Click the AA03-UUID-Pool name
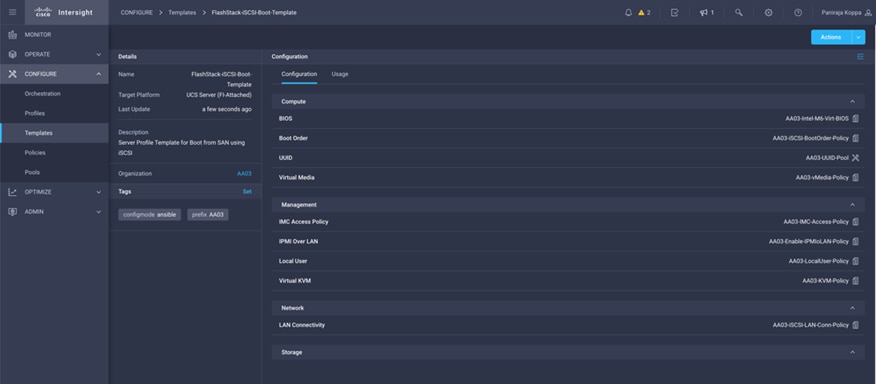This screenshot has width=876, height=384. [x=827, y=158]
